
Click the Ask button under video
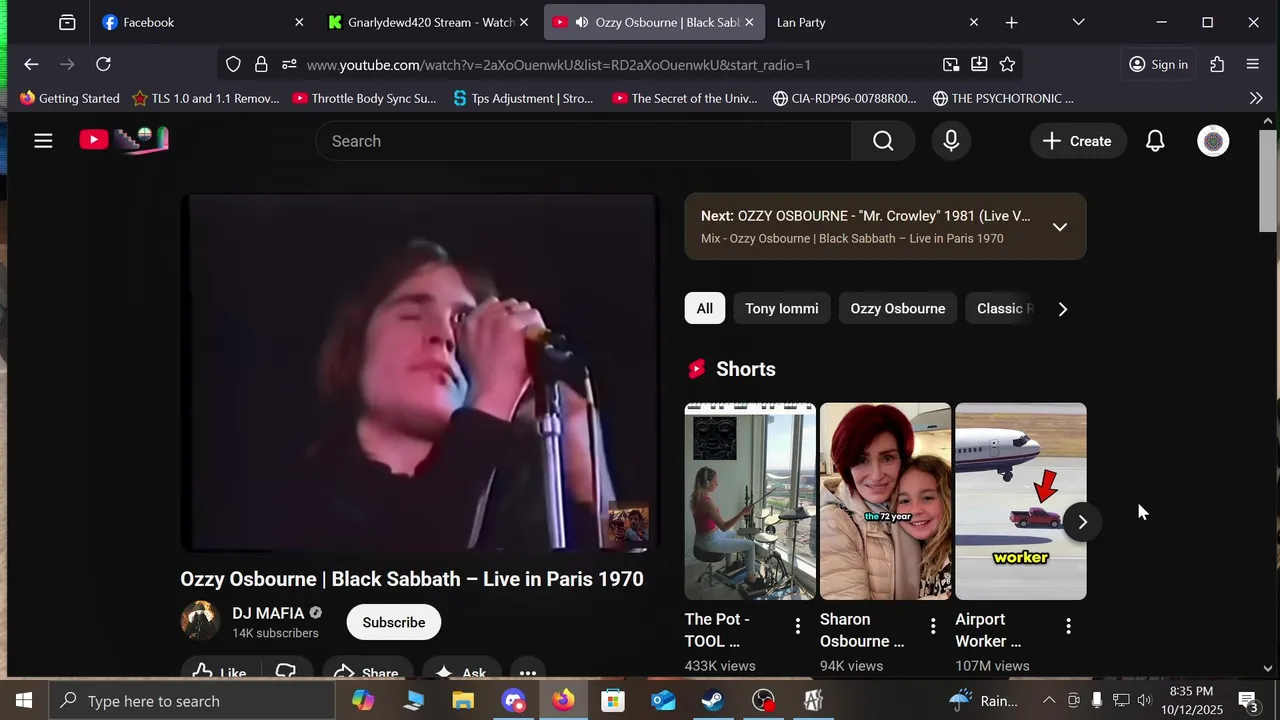click(x=462, y=672)
